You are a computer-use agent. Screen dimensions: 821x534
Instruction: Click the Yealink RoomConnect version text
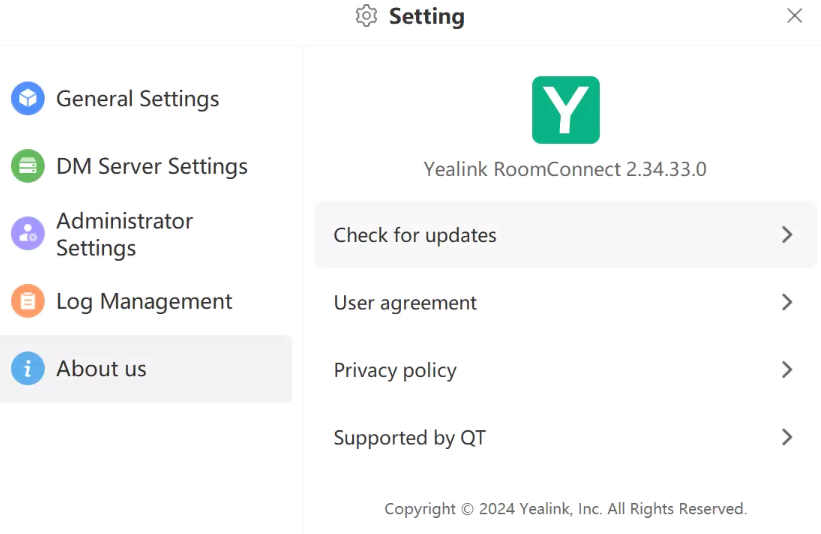point(565,169)
